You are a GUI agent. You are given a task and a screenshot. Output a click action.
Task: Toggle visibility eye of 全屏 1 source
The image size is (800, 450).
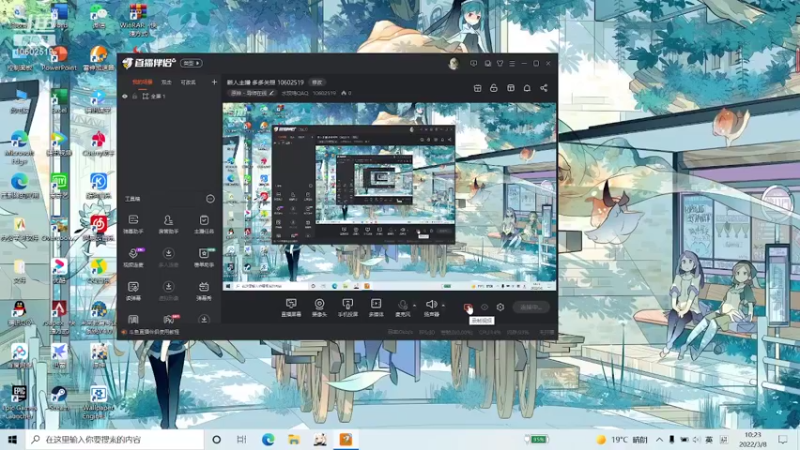(125, 96)
